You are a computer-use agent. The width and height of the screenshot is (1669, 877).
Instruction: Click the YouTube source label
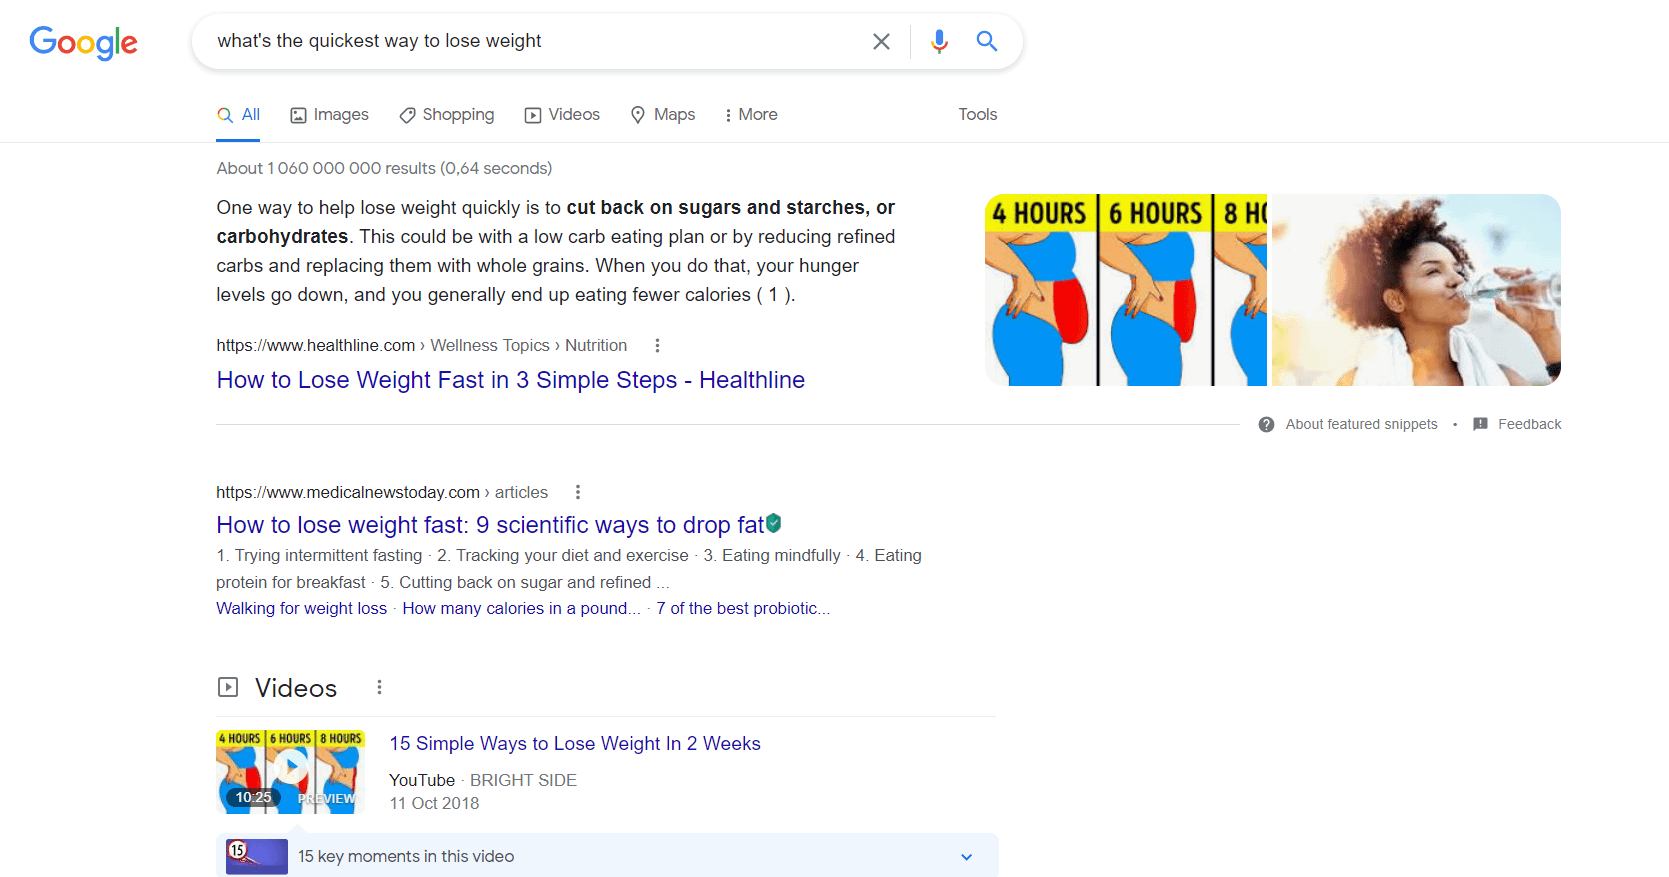coord(422,780)
